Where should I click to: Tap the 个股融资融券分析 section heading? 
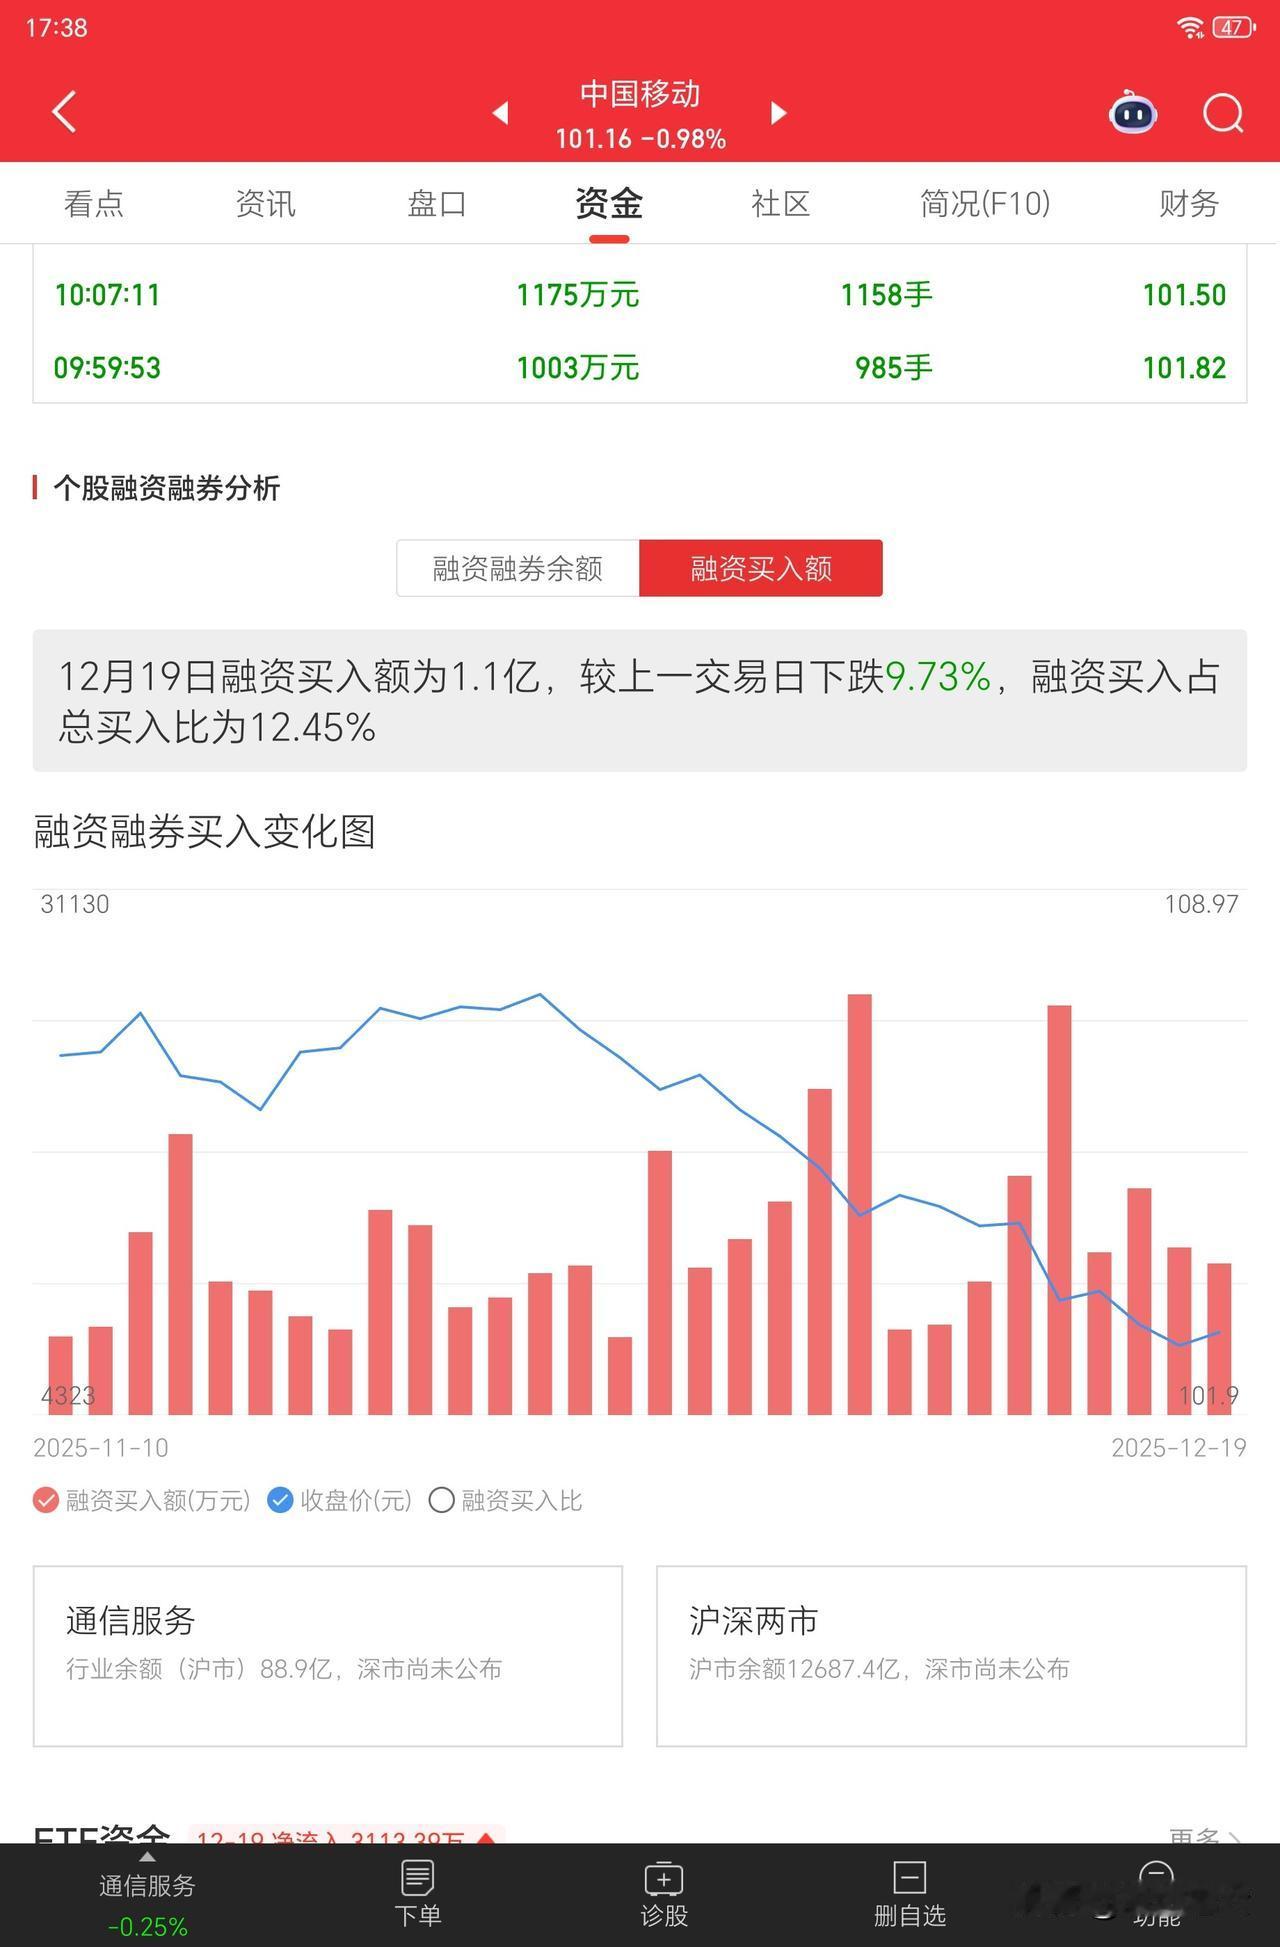[x=166, y=488]
